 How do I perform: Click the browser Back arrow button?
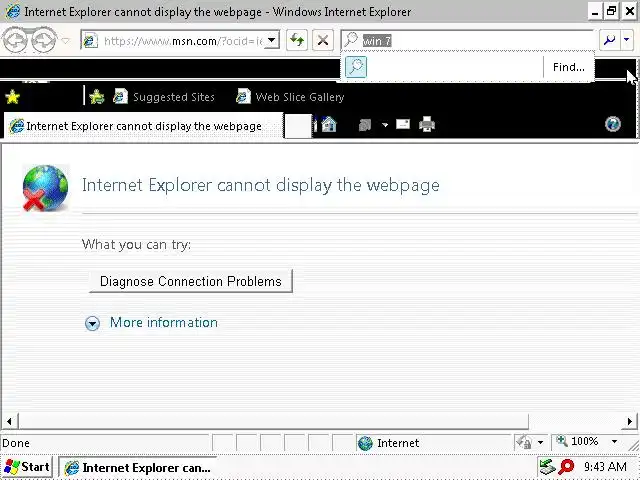pos(15,40)
